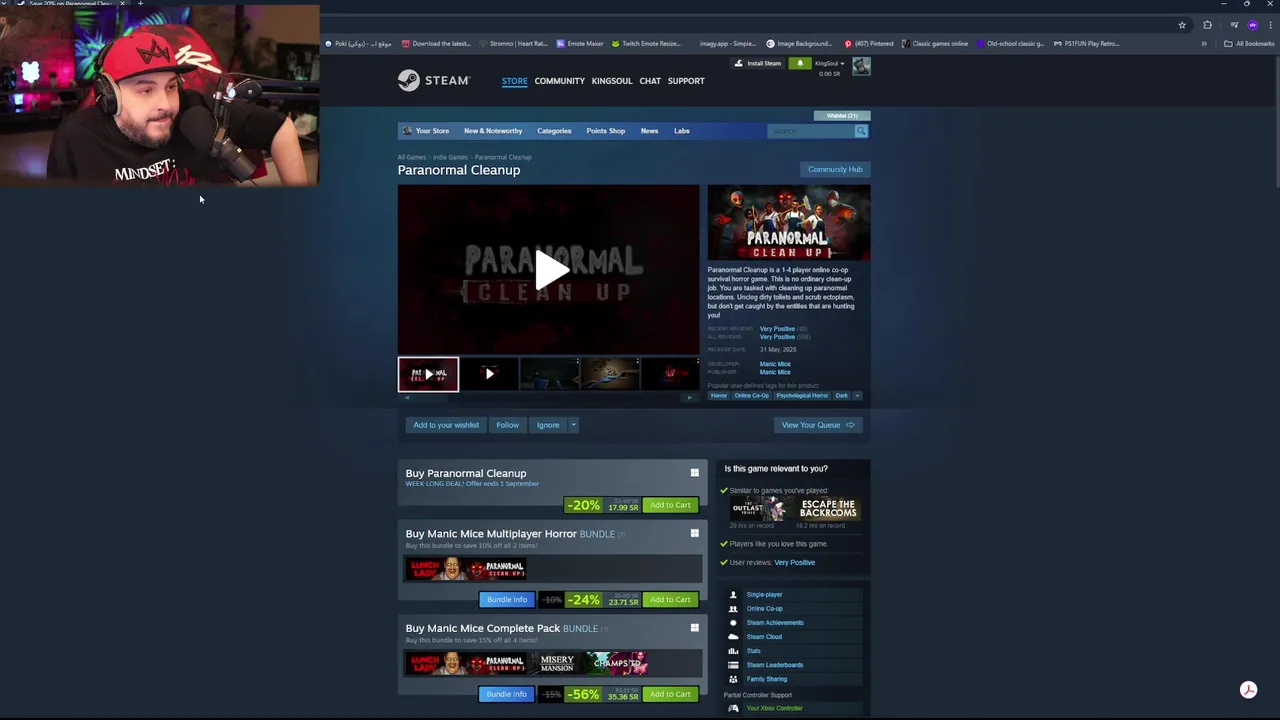This screenshot has width=1280, height=720.
Task: Click the Steam Cloud icon
Action: (733, 637)
